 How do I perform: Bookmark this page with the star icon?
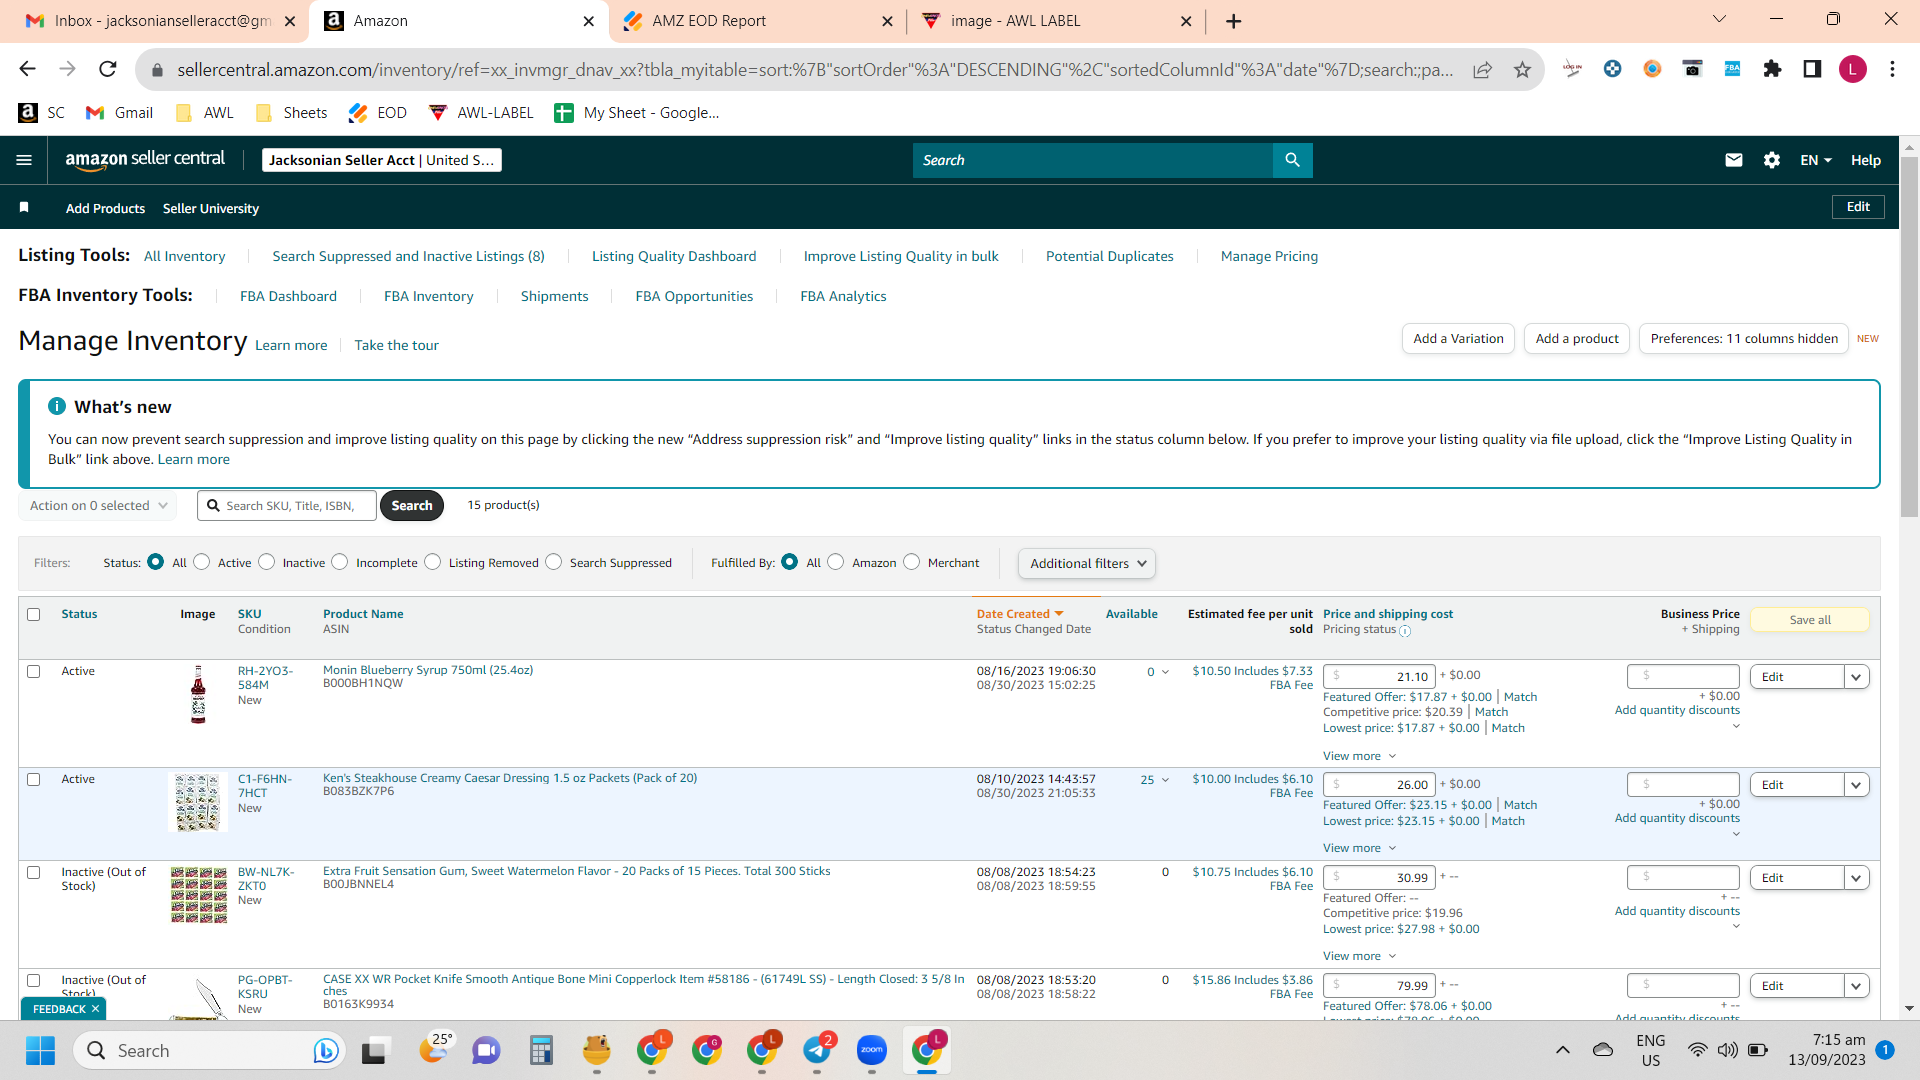click(x=1522, y=69)
